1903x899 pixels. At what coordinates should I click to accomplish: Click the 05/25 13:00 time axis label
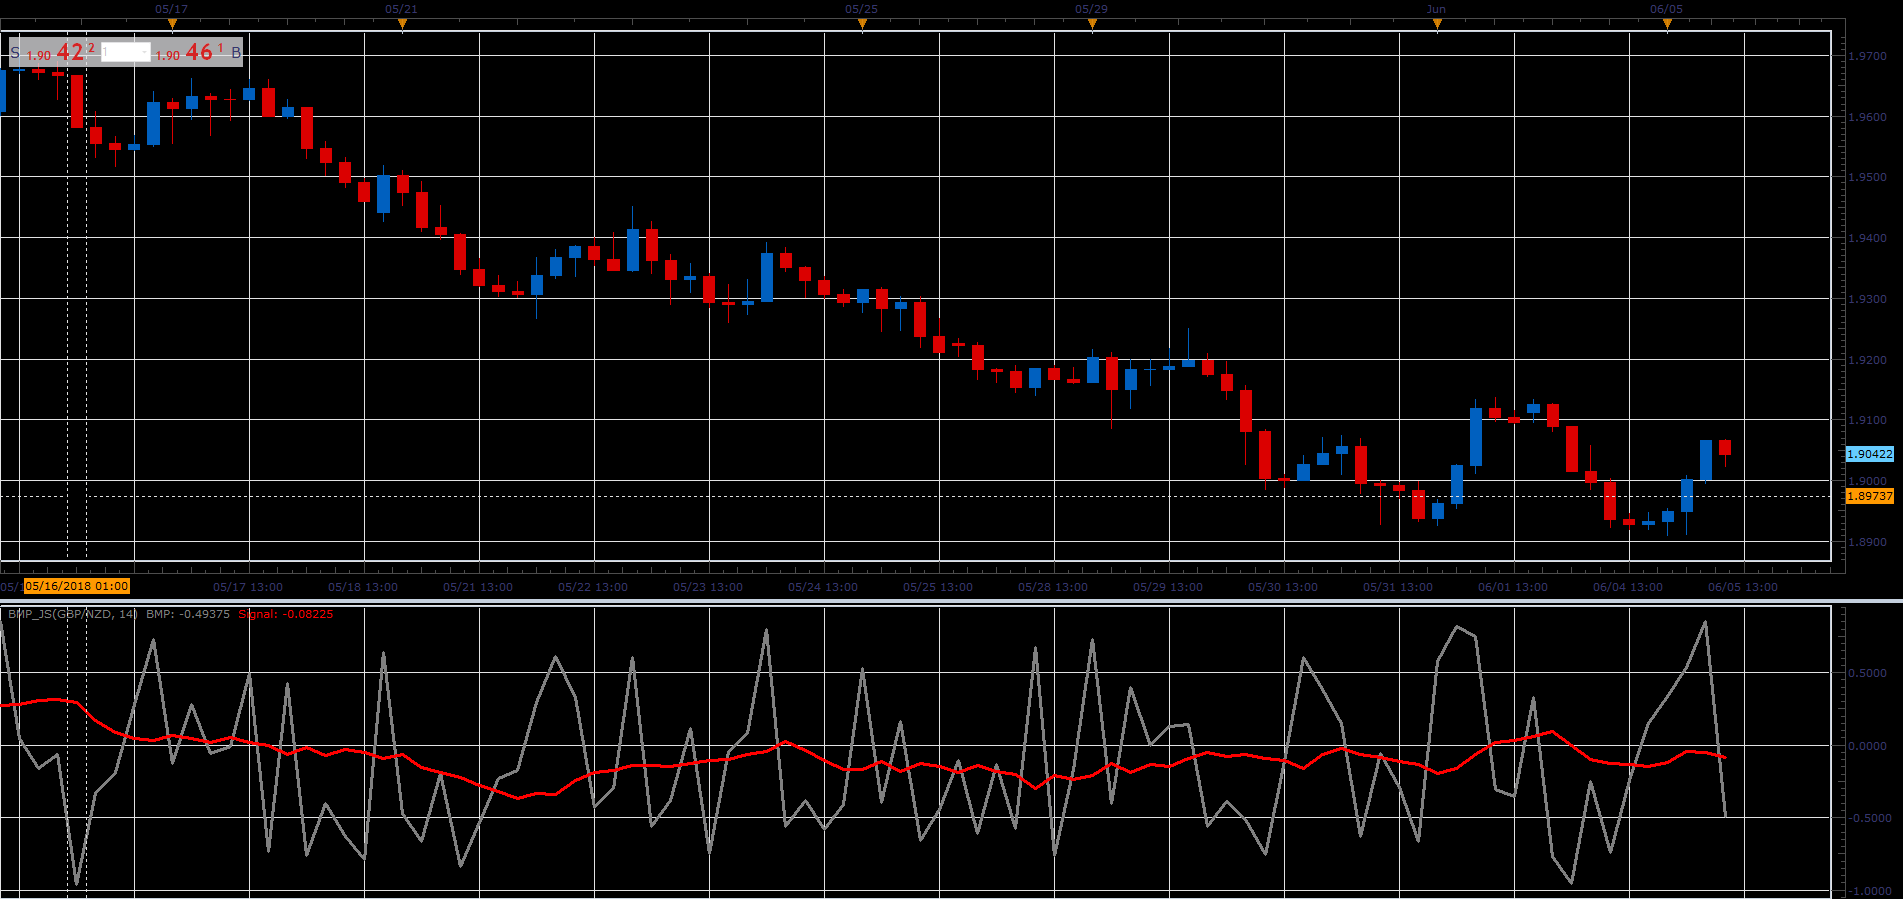pos(938,587)
